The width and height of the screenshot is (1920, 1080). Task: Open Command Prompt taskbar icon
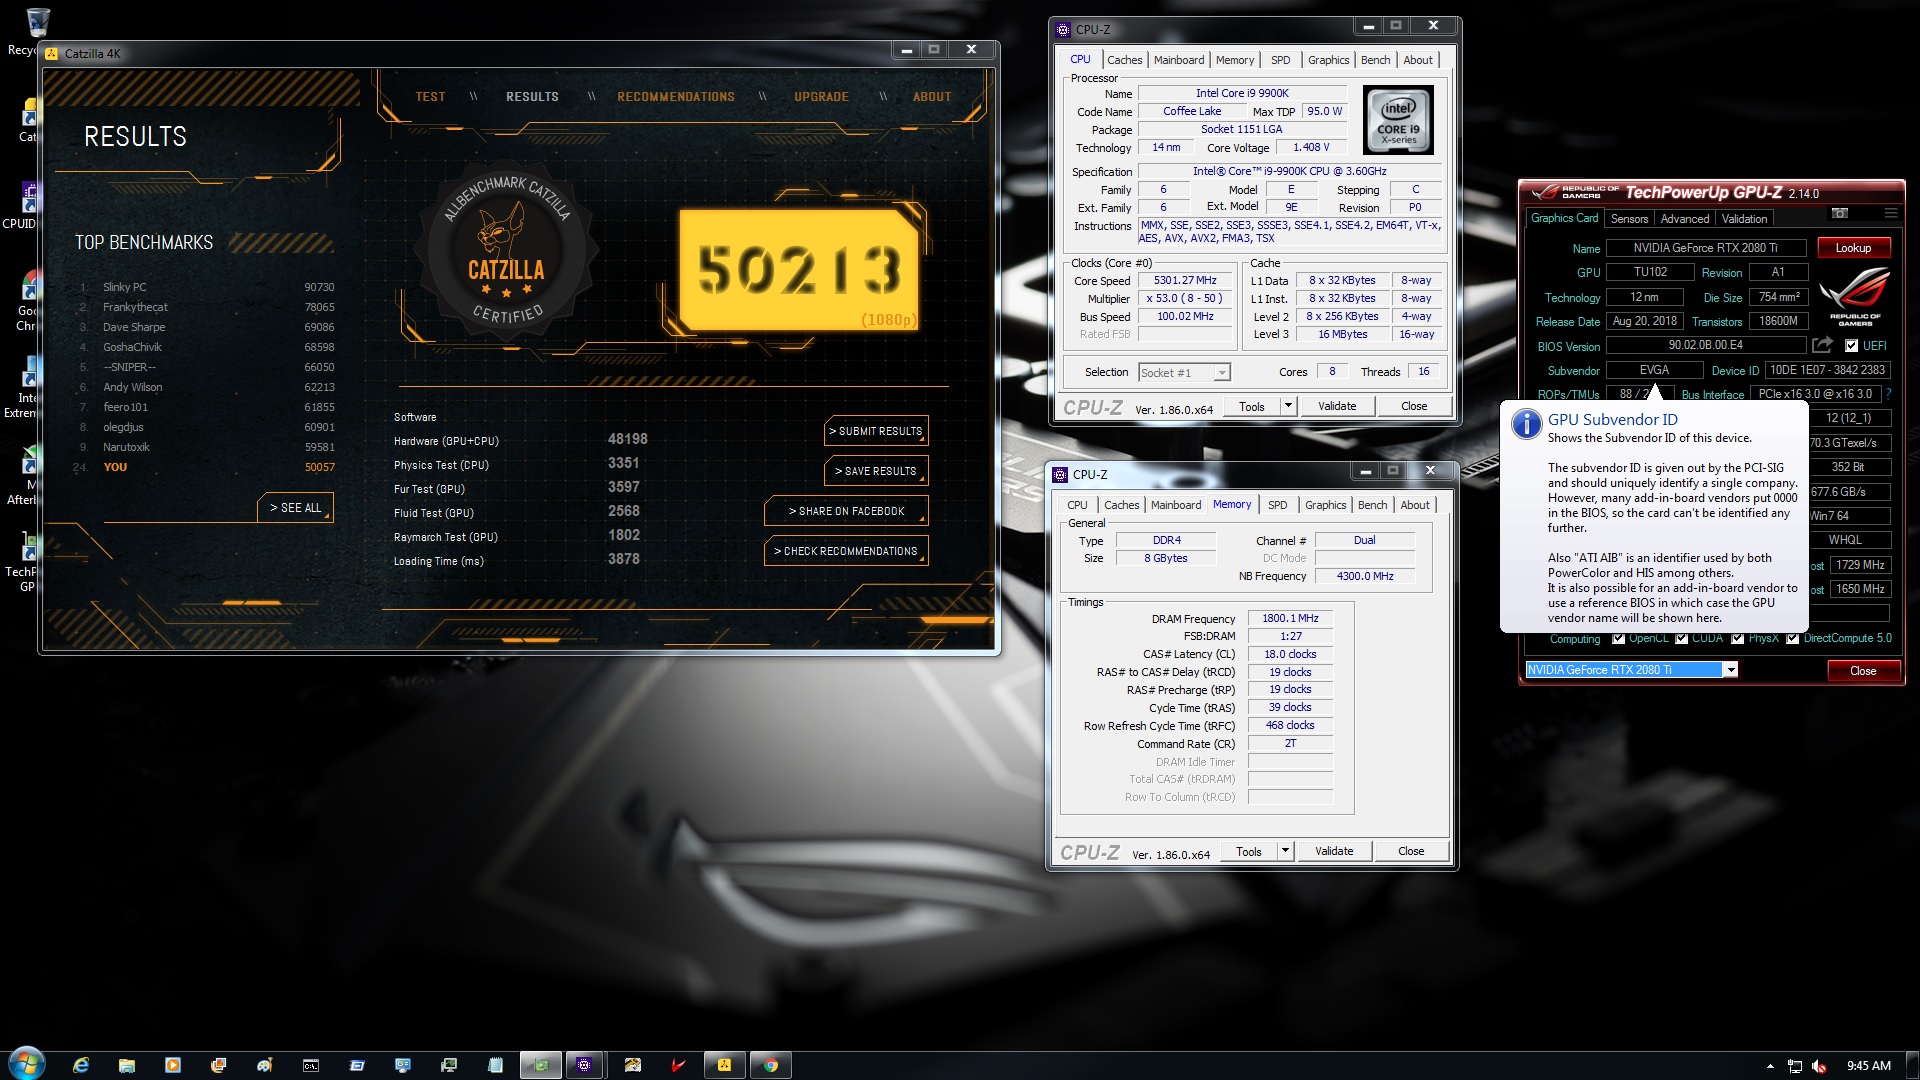311,1065
